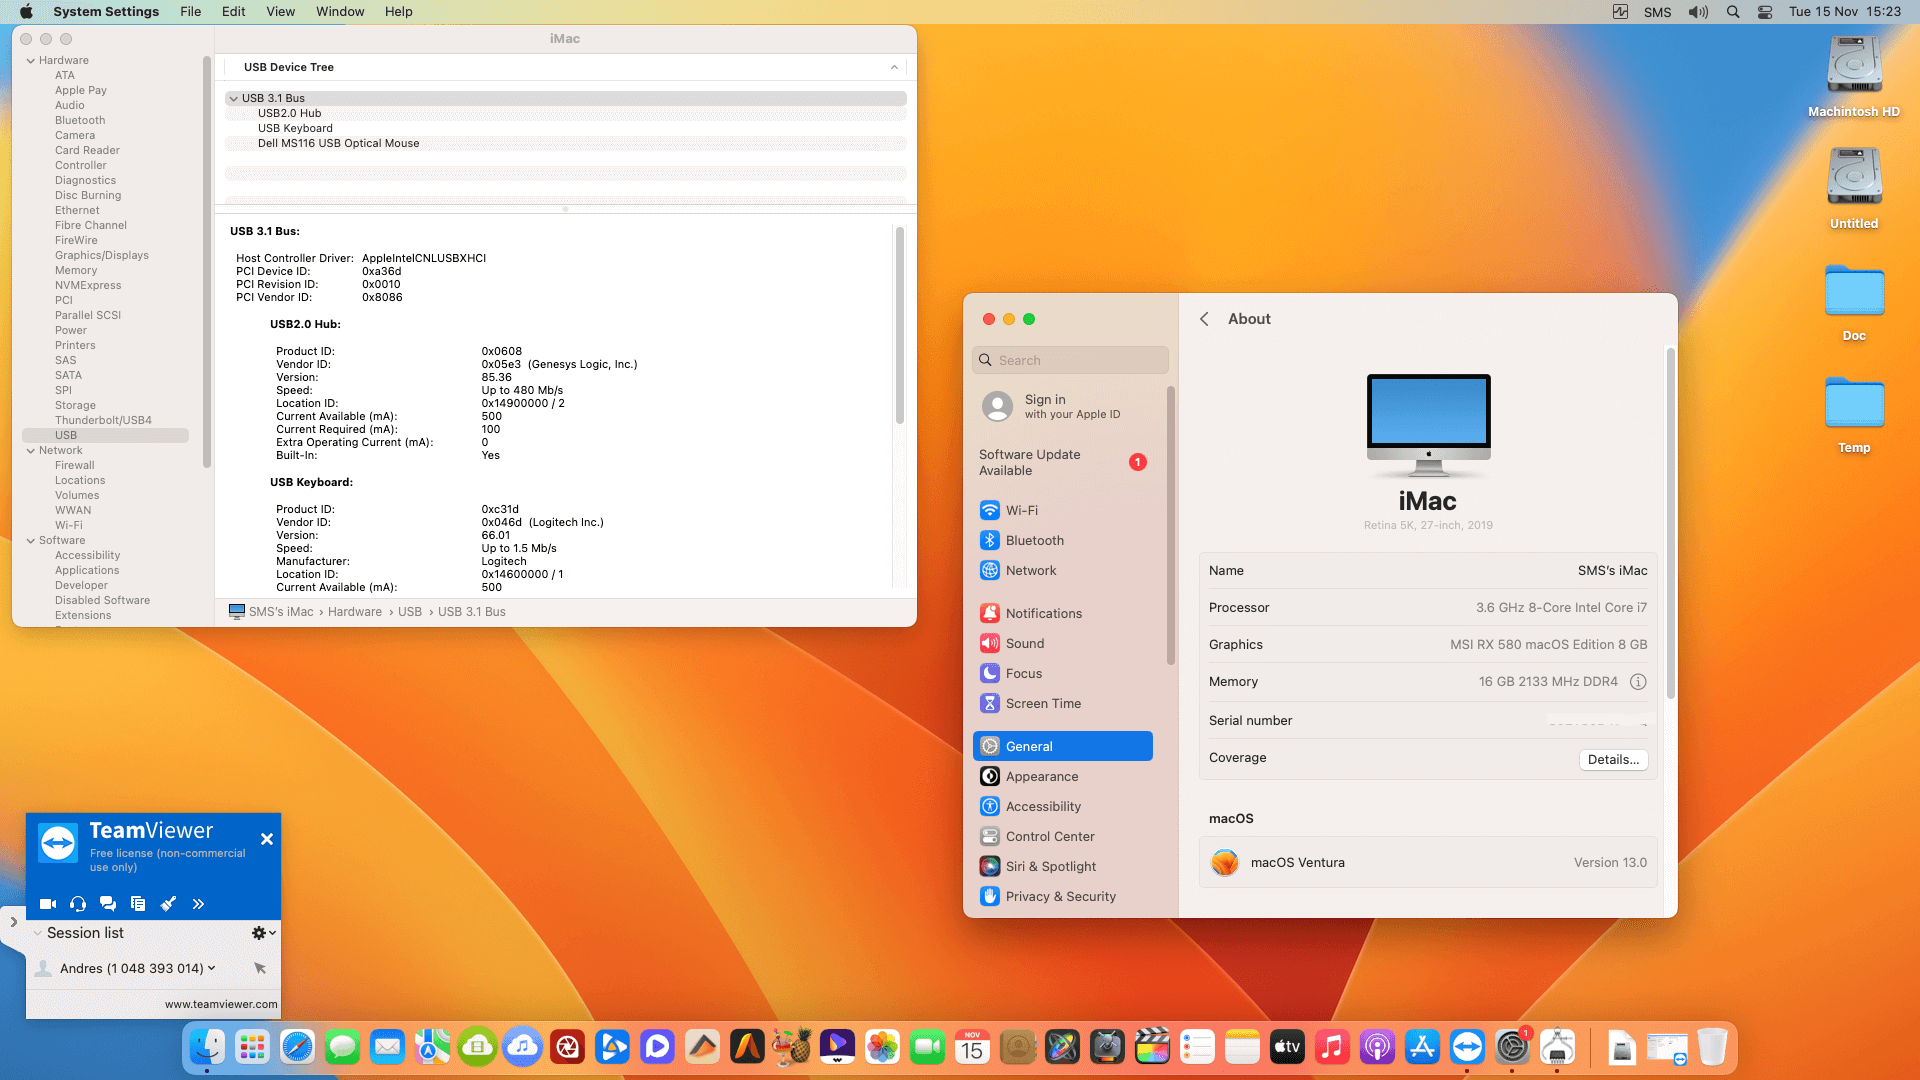Open Final Cut Pro in the Dock
The width and height of the screenshot is (1920, 1080).
tap(1152, 1047)
